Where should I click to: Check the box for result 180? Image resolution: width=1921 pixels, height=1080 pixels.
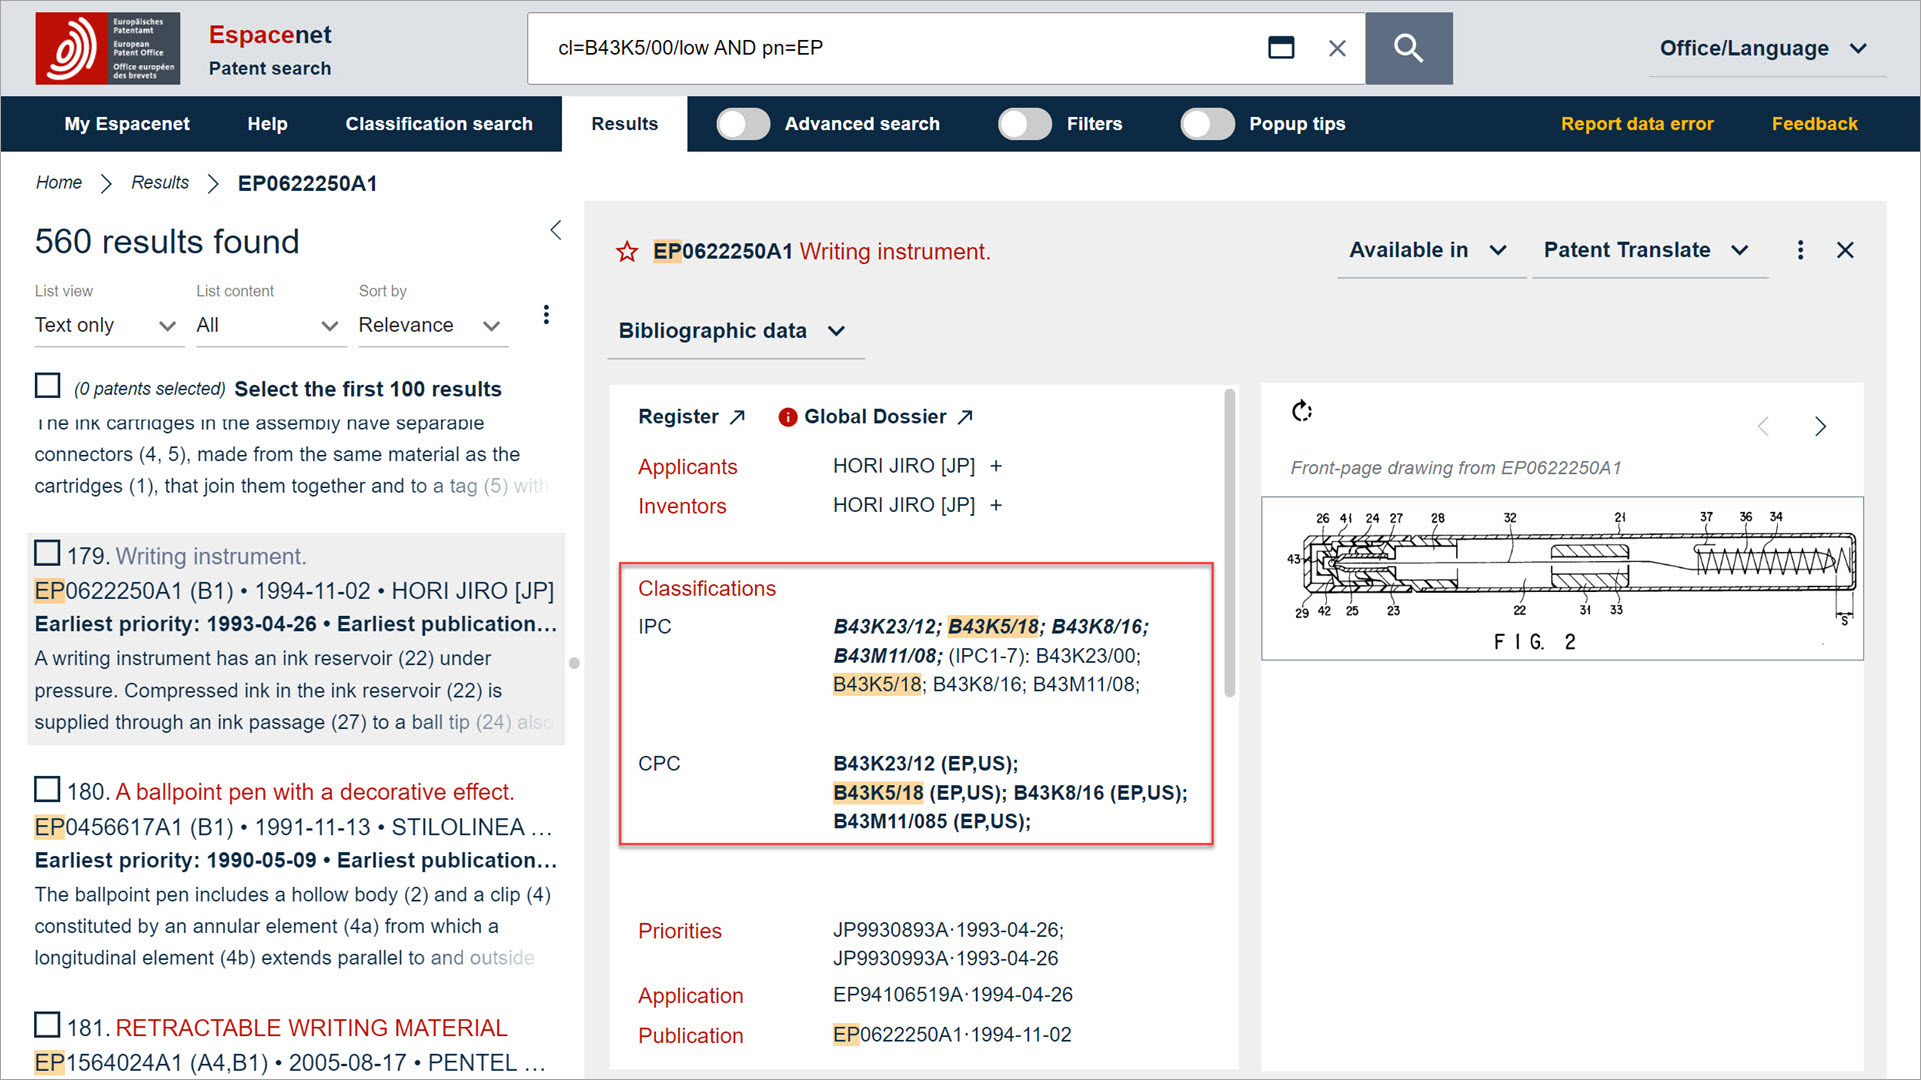click(x=47, y=790)
